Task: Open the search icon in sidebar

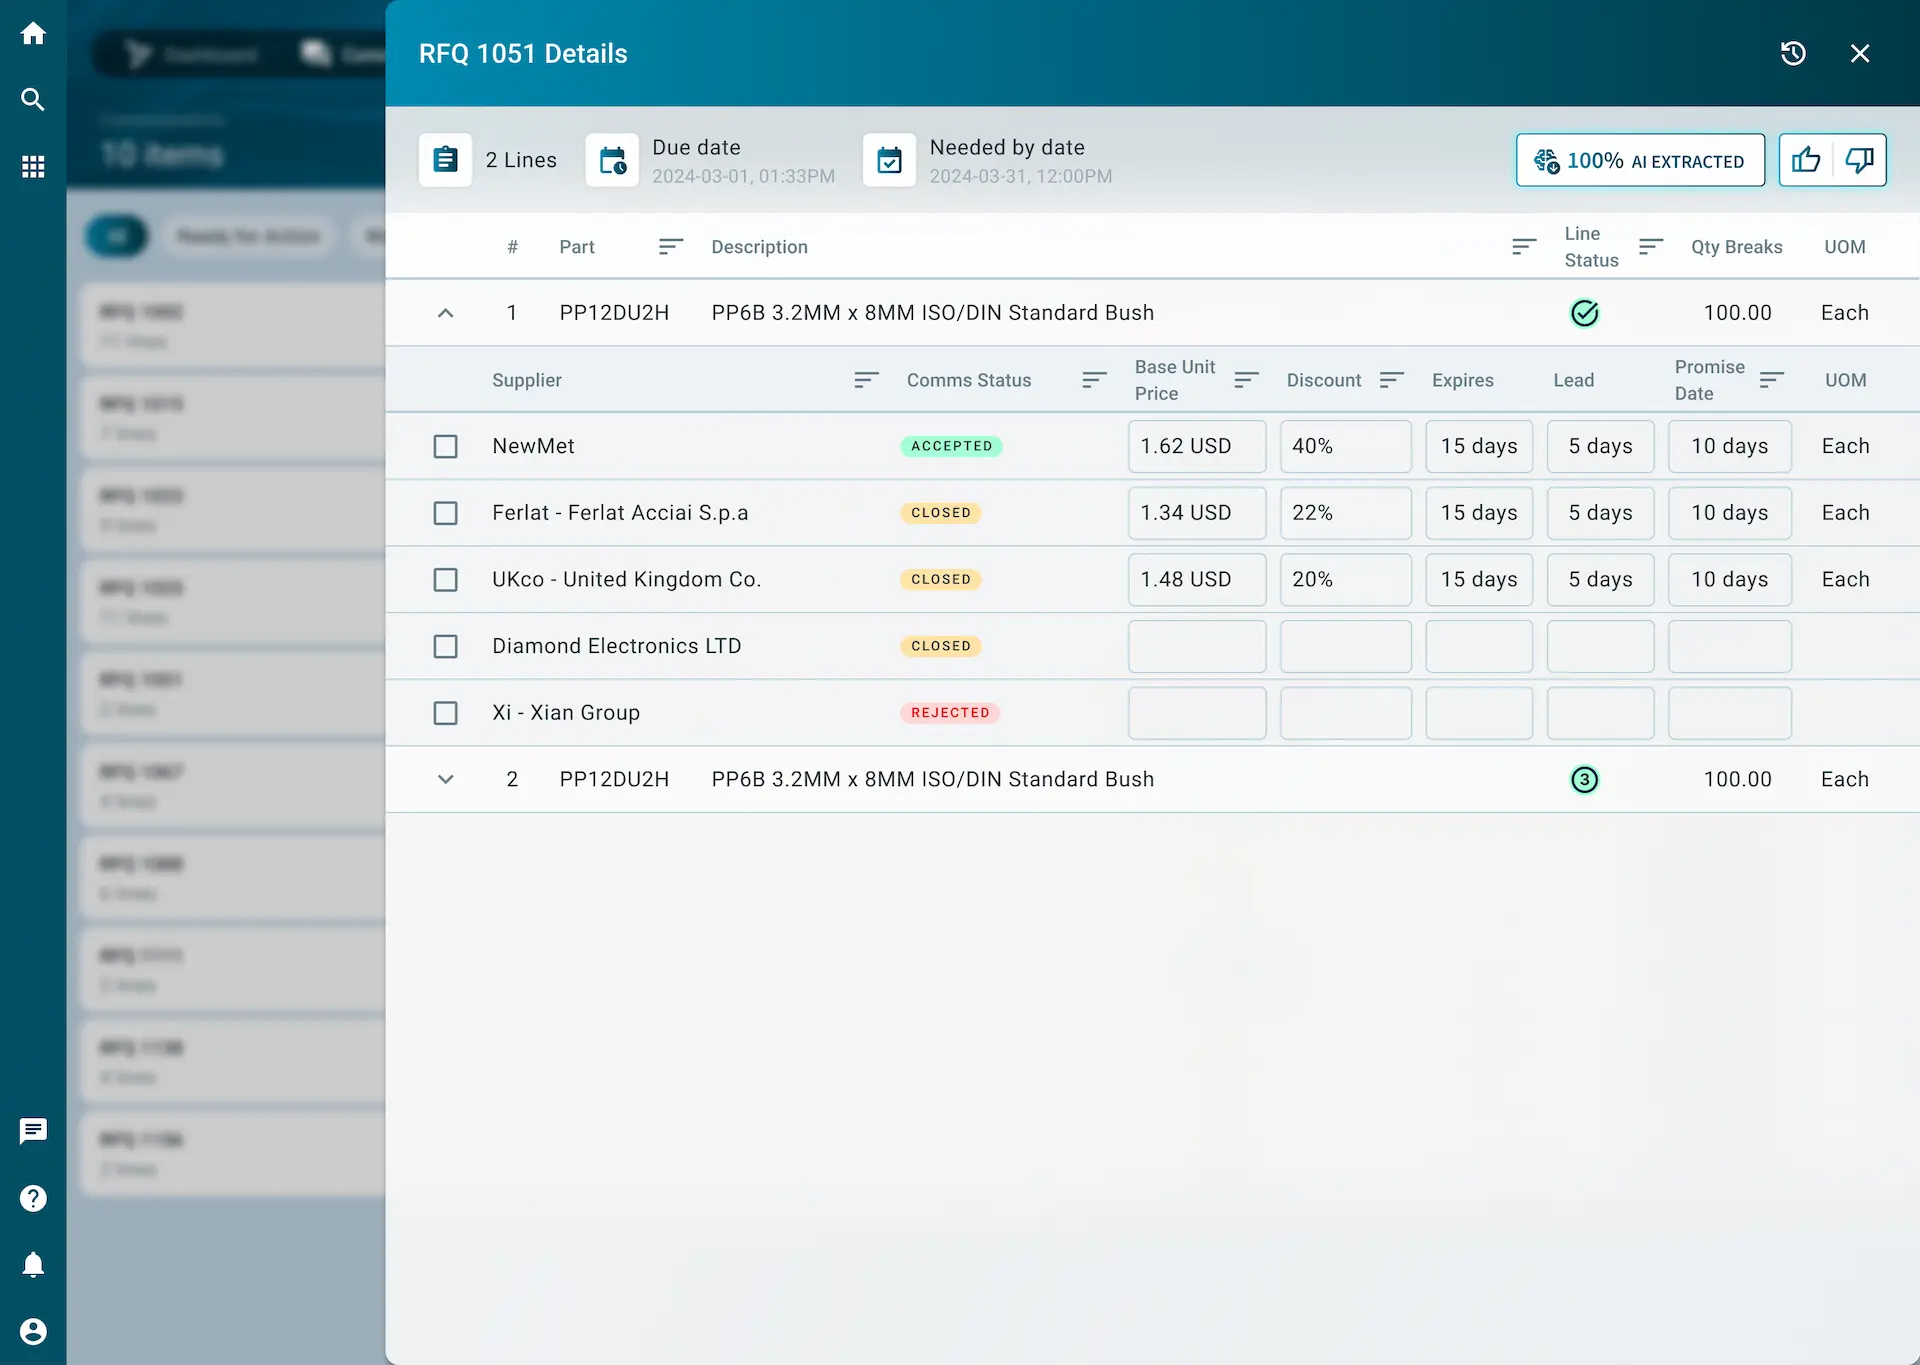Action: (33, 99)
